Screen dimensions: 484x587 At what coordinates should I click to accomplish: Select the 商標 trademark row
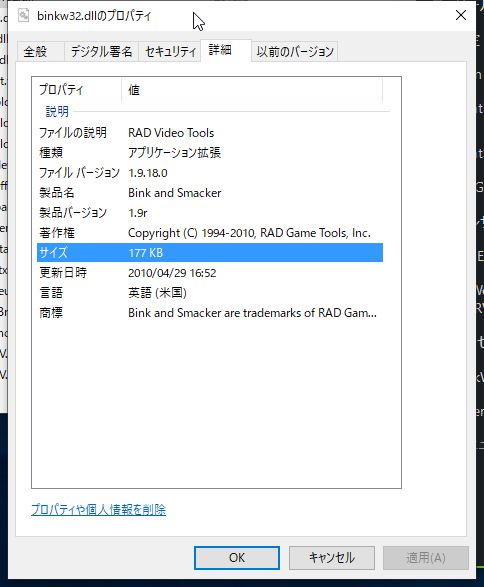pyautogui.click(x=210, y=313)
